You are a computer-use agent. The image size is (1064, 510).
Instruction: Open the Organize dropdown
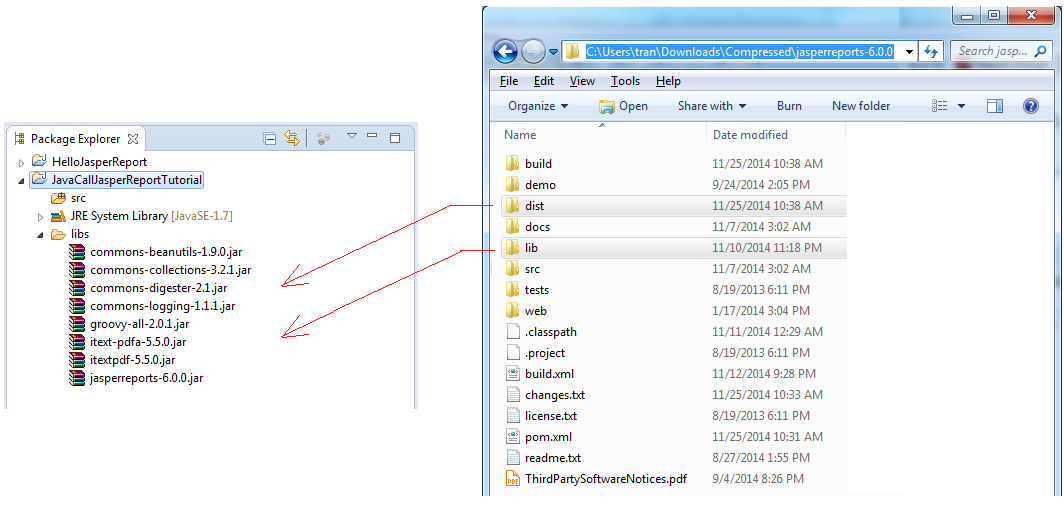538,106
